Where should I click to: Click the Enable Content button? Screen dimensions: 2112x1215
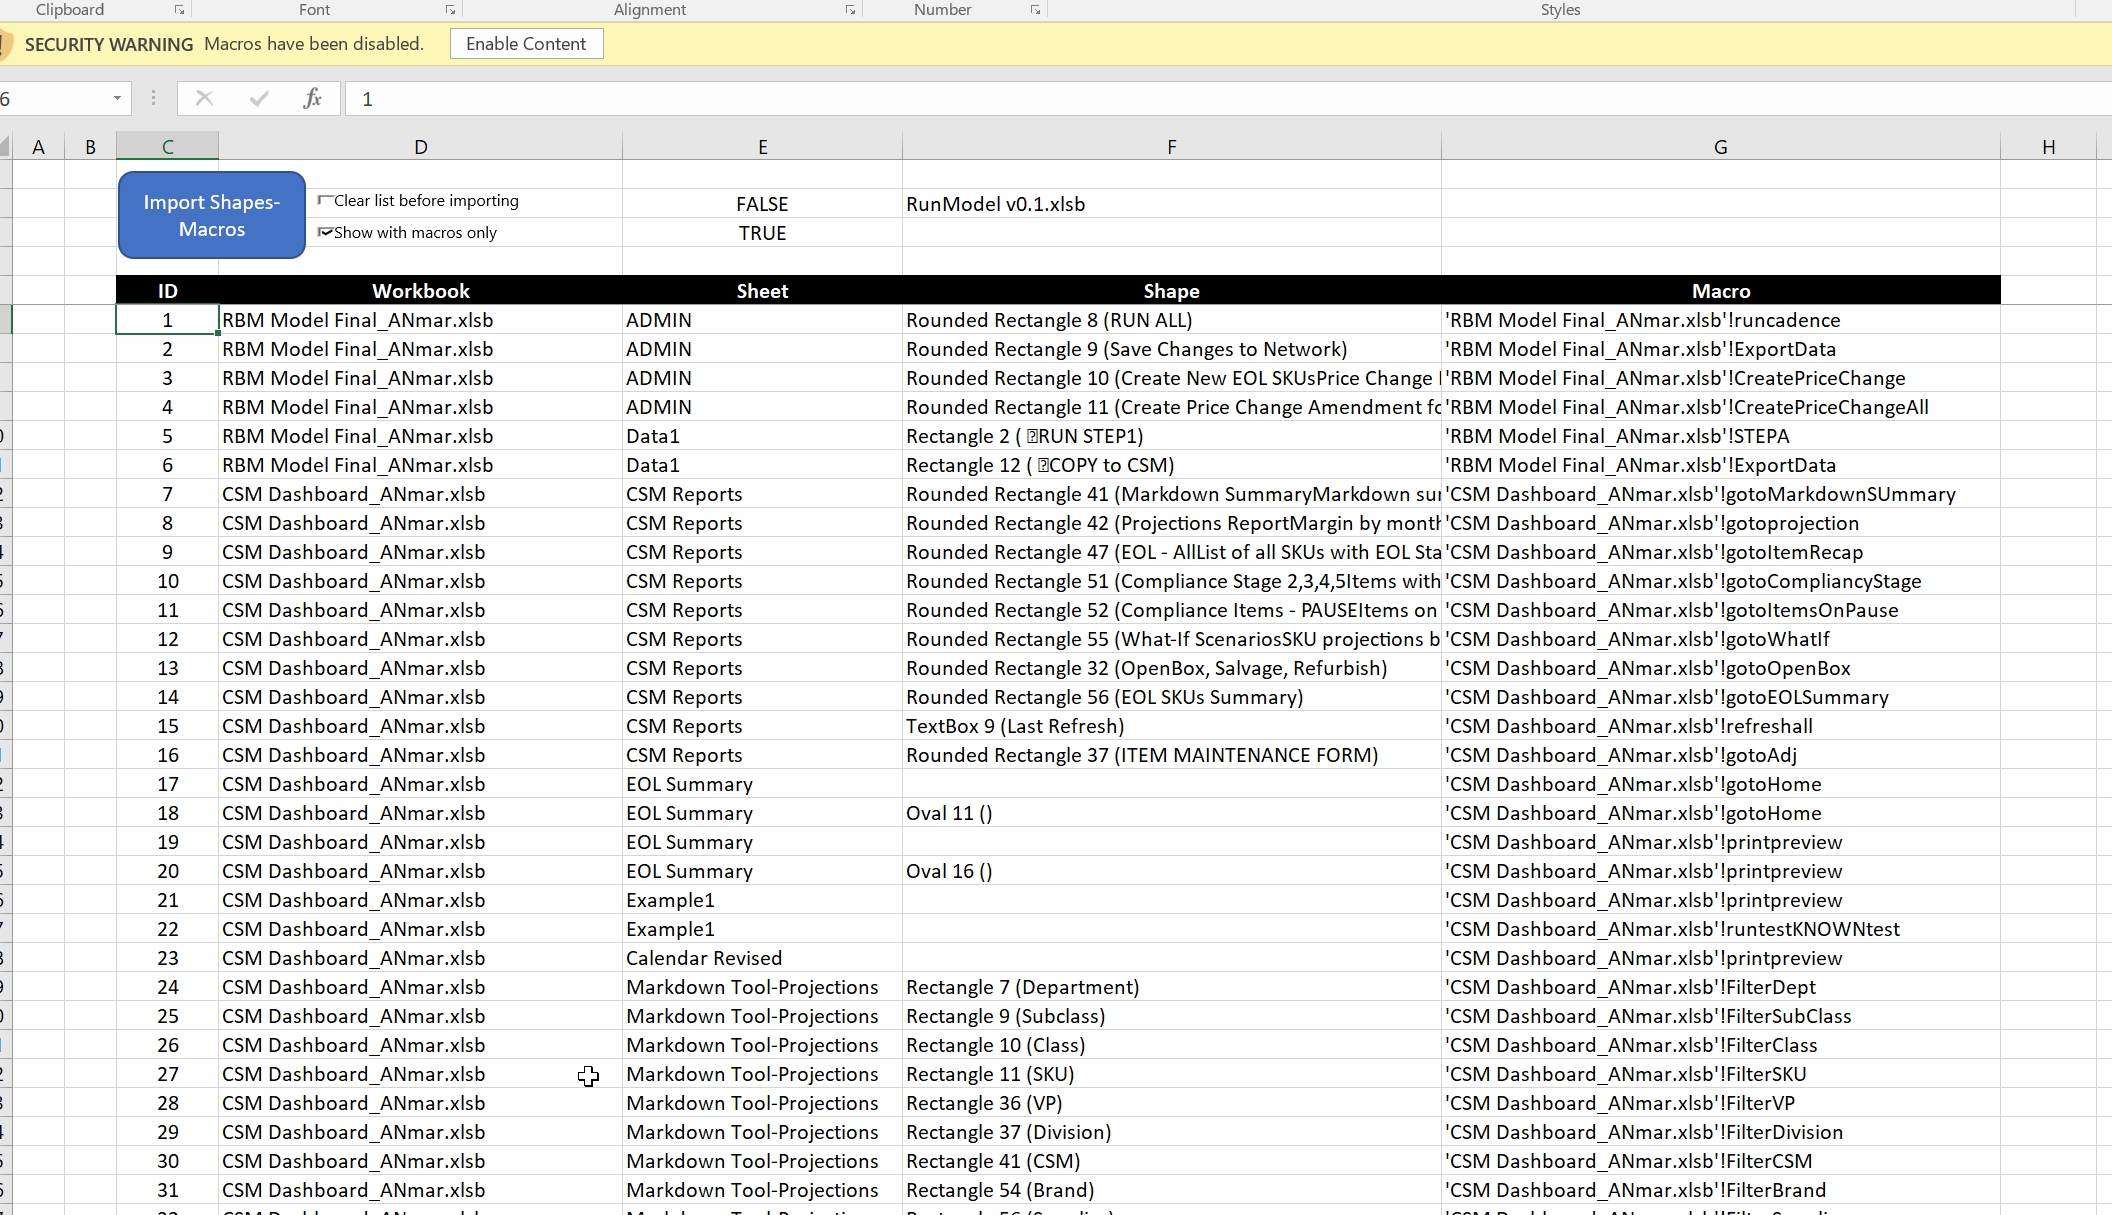click(526, 44)
